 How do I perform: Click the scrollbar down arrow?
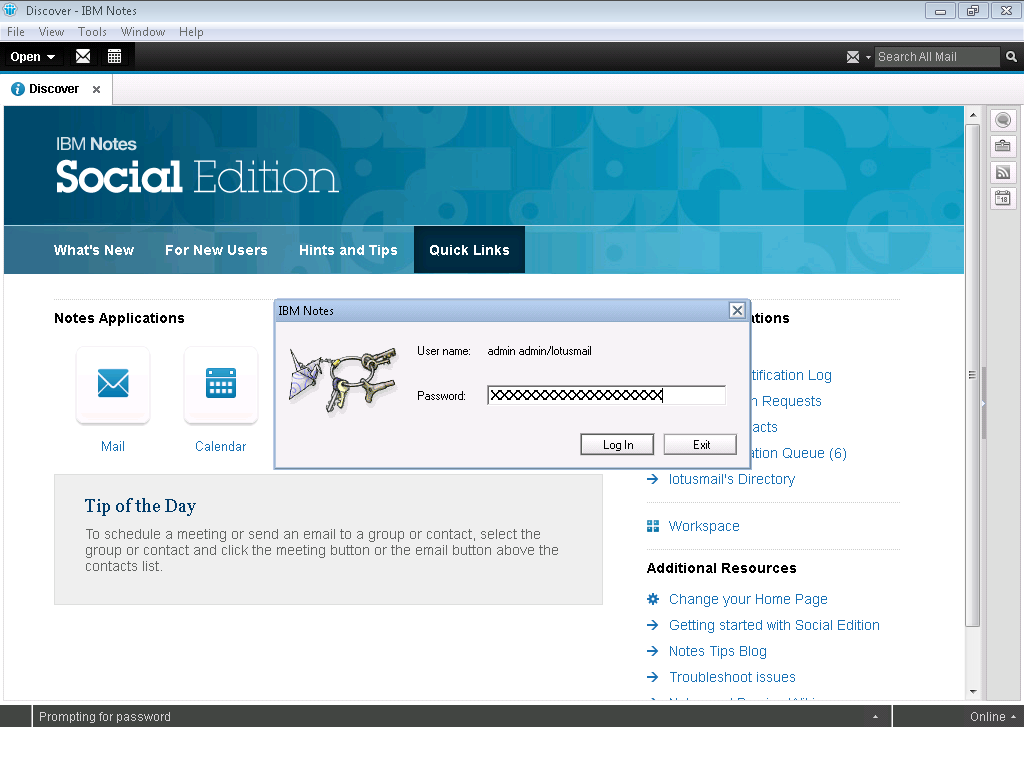[x=973, y=691]
